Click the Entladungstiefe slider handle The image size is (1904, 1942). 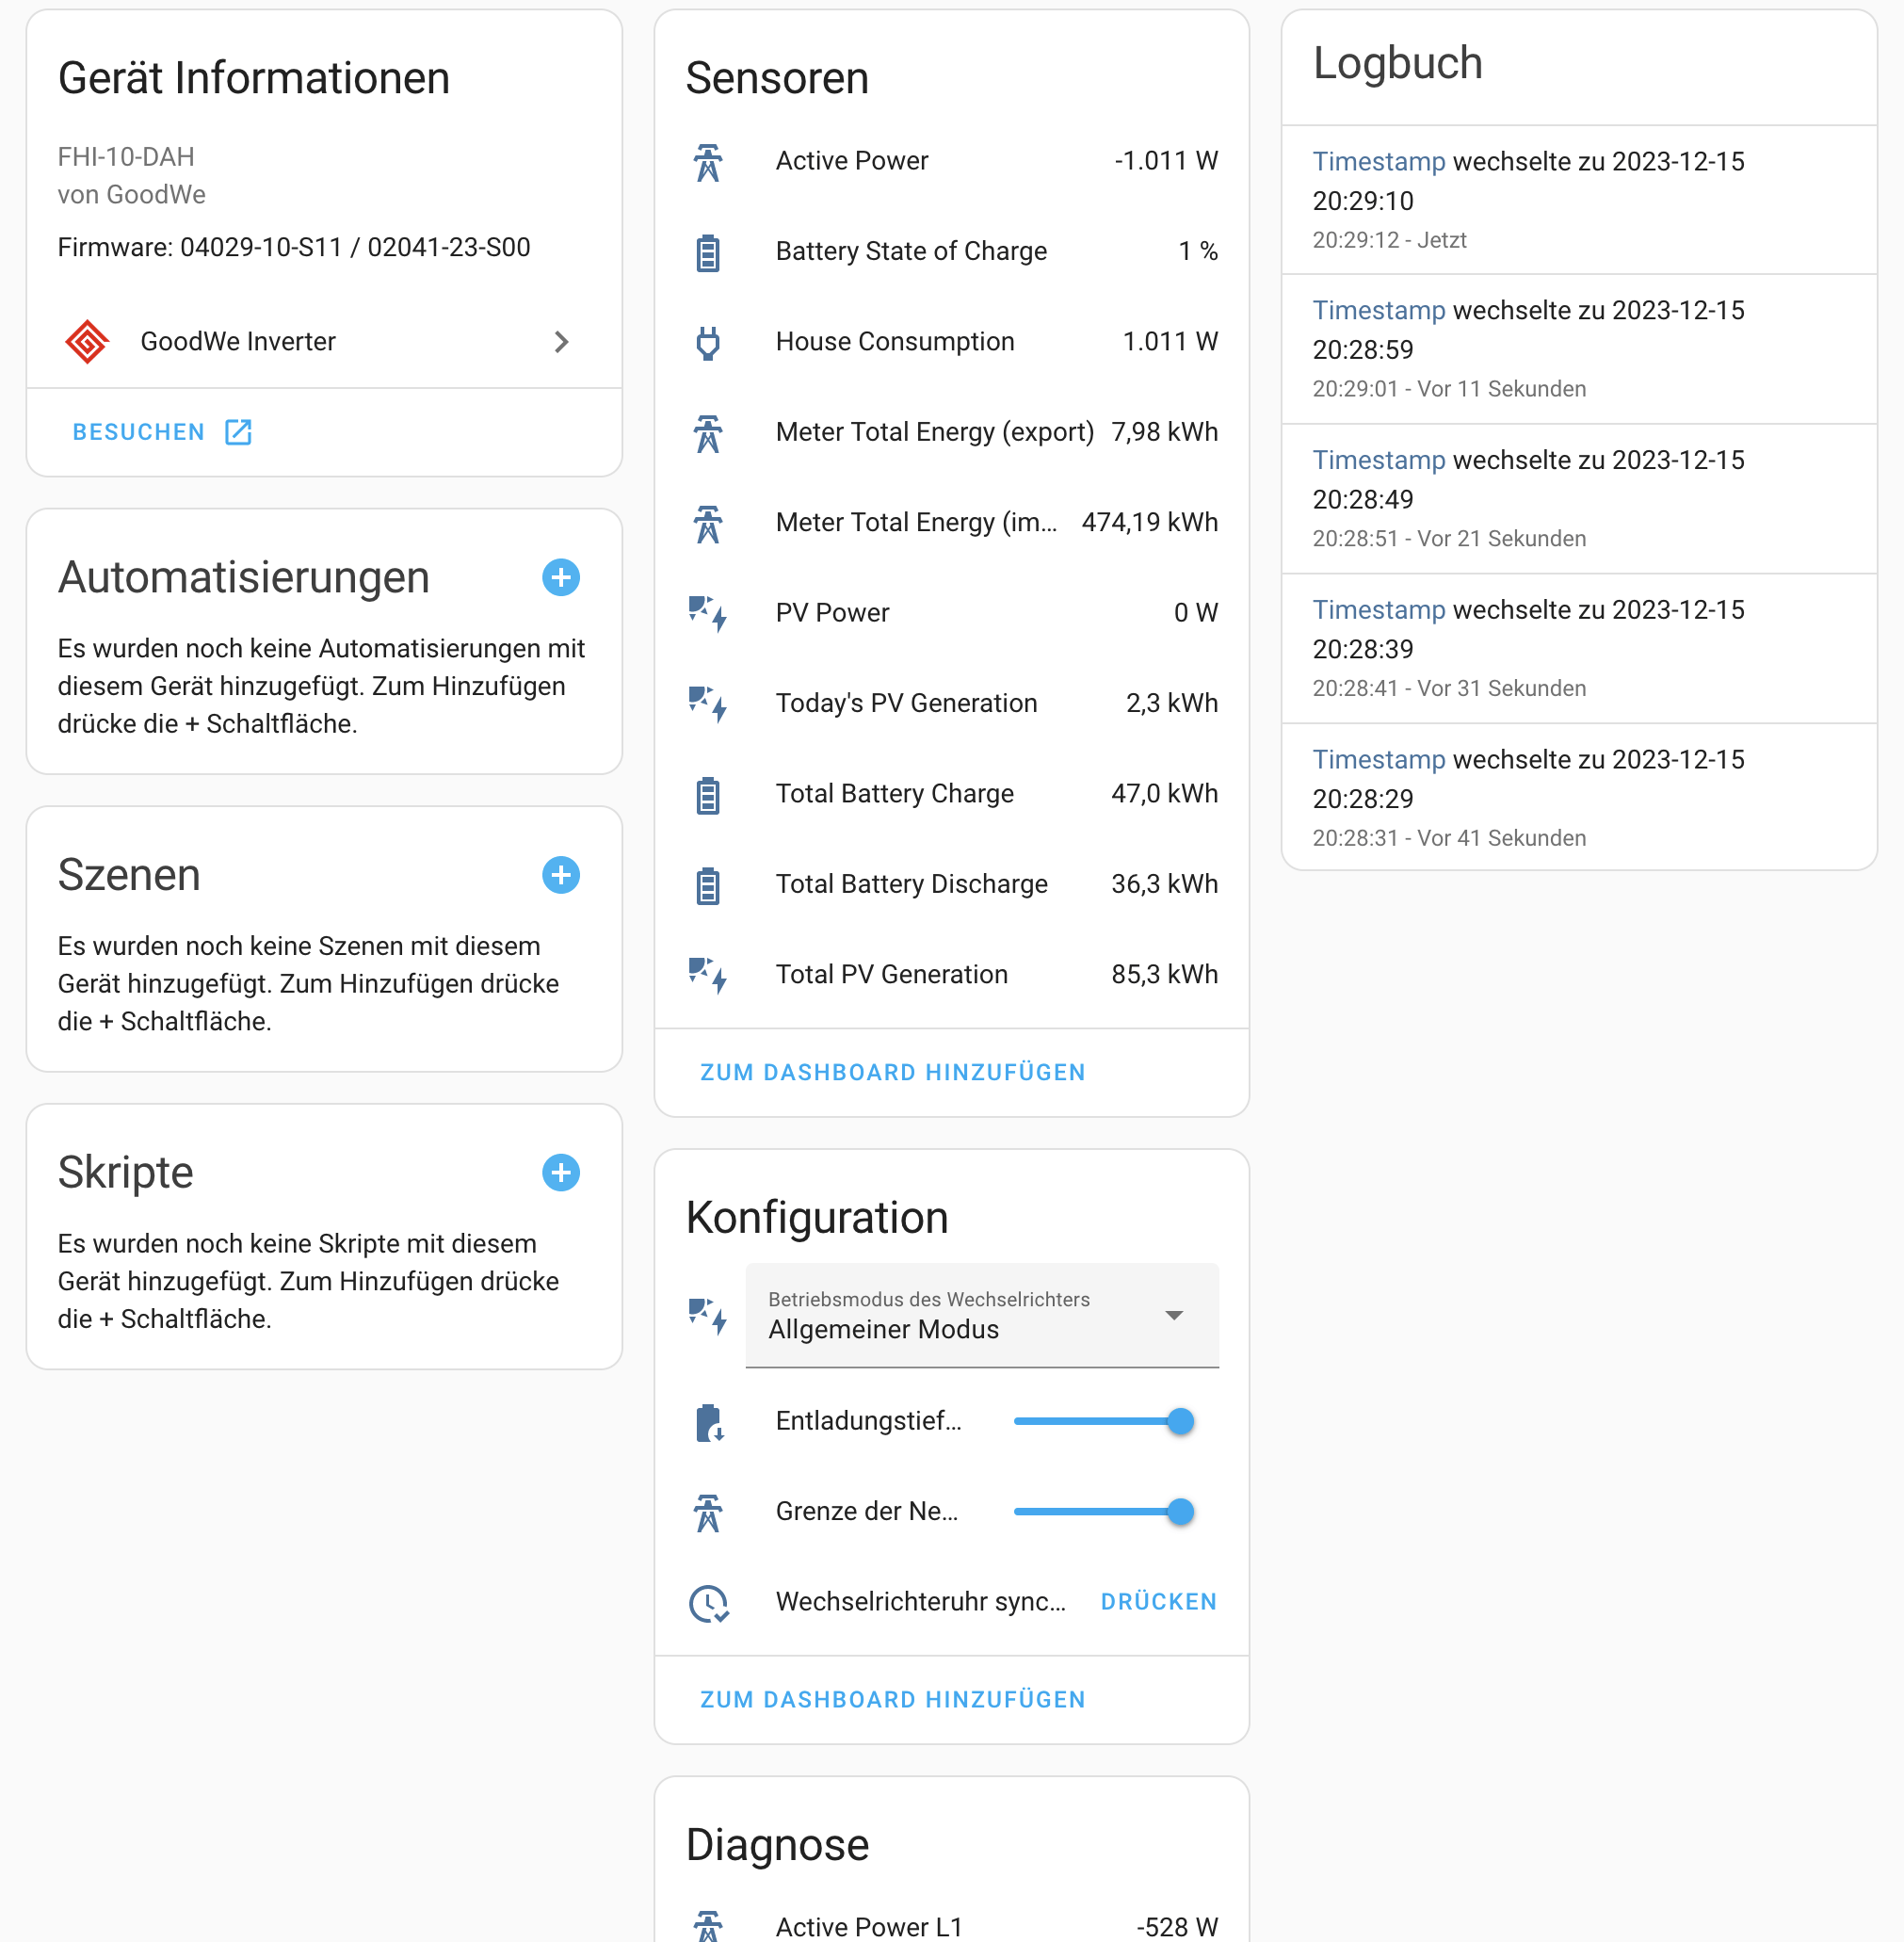[x=1180, y=1421]
